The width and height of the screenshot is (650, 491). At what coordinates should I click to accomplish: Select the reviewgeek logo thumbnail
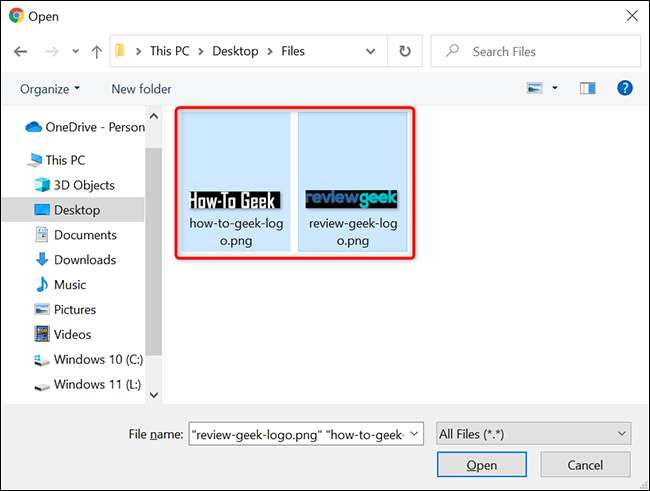pos(352,199)
